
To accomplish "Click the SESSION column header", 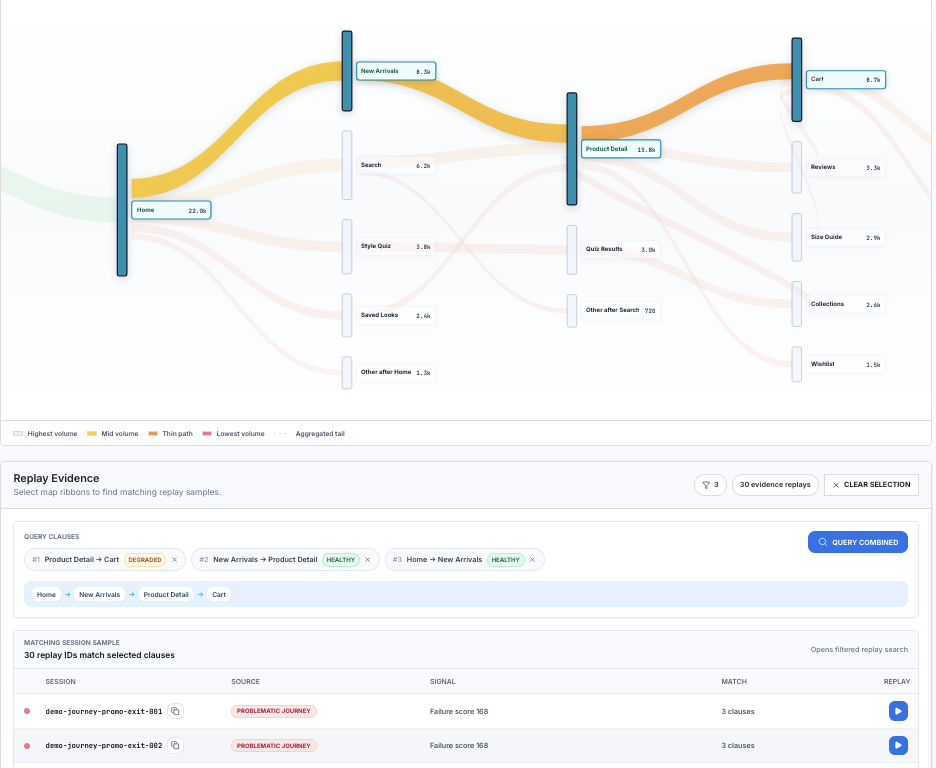I will click(60, 681).
